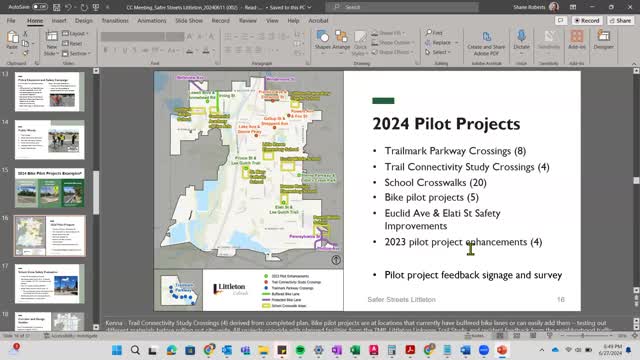The image size is (640, 360).
Task: Click the Windows Start button
Action: 117,350
